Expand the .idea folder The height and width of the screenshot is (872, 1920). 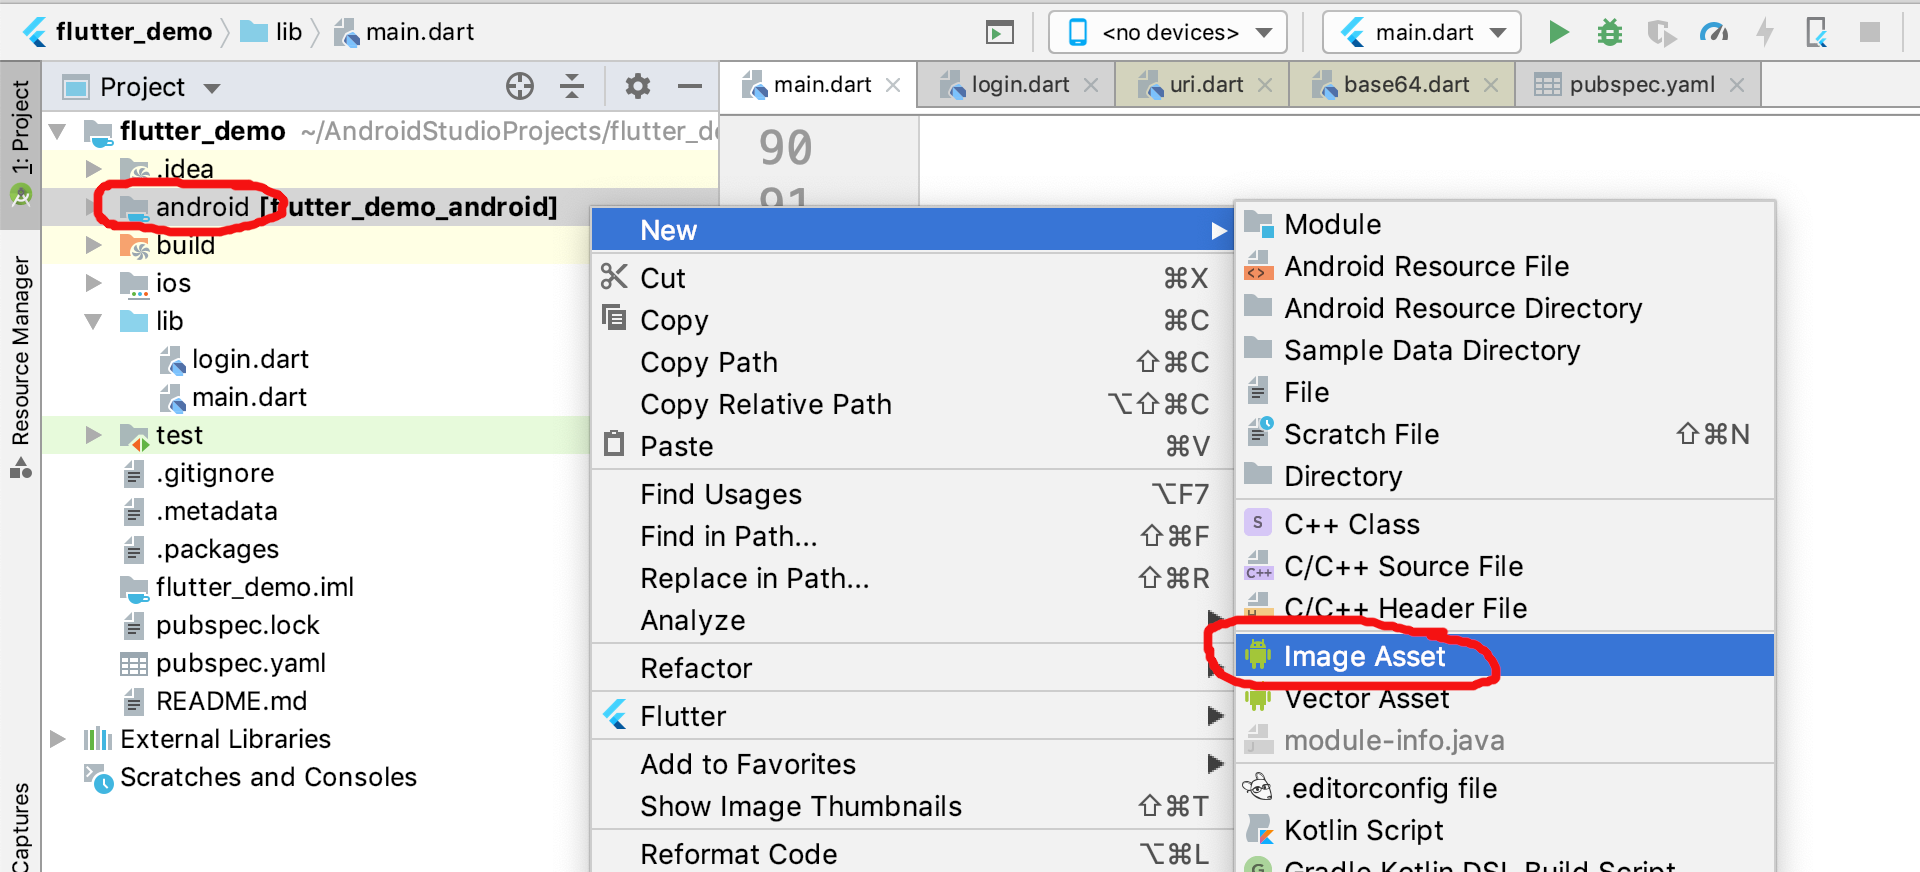[94, 169]
